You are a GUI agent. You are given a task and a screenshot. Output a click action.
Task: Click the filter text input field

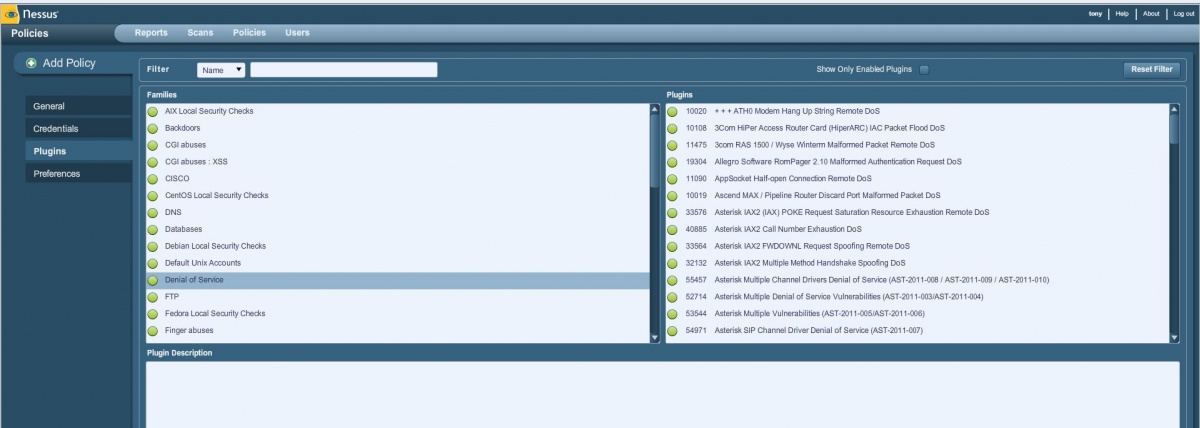pyautogui.click(x=344, y=70)
